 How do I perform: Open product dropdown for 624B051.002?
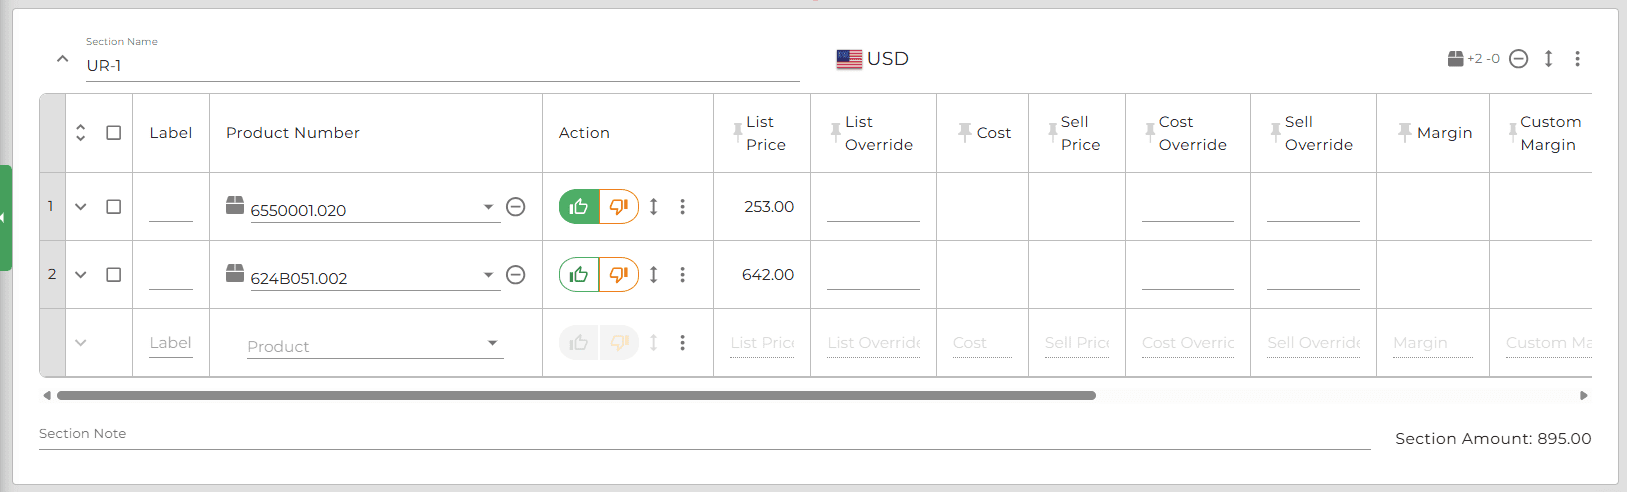488,275
